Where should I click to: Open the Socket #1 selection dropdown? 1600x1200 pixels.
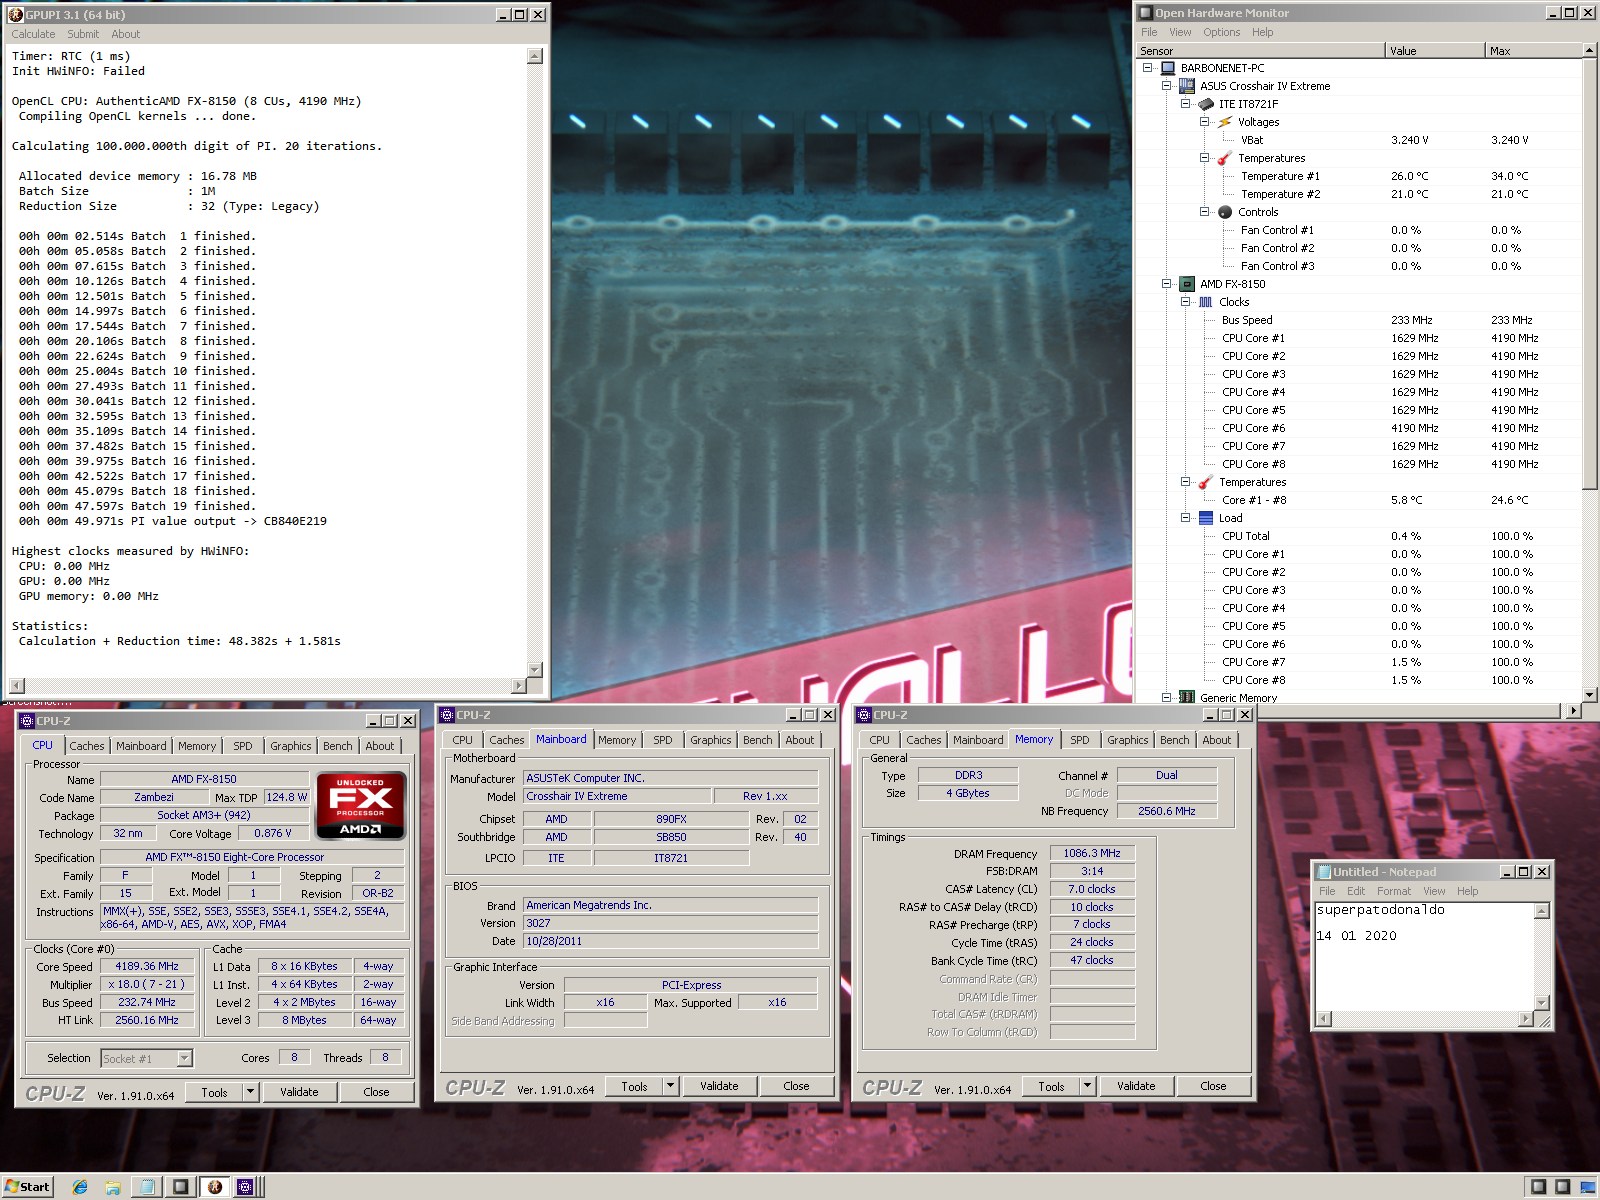coord(184,1058)
